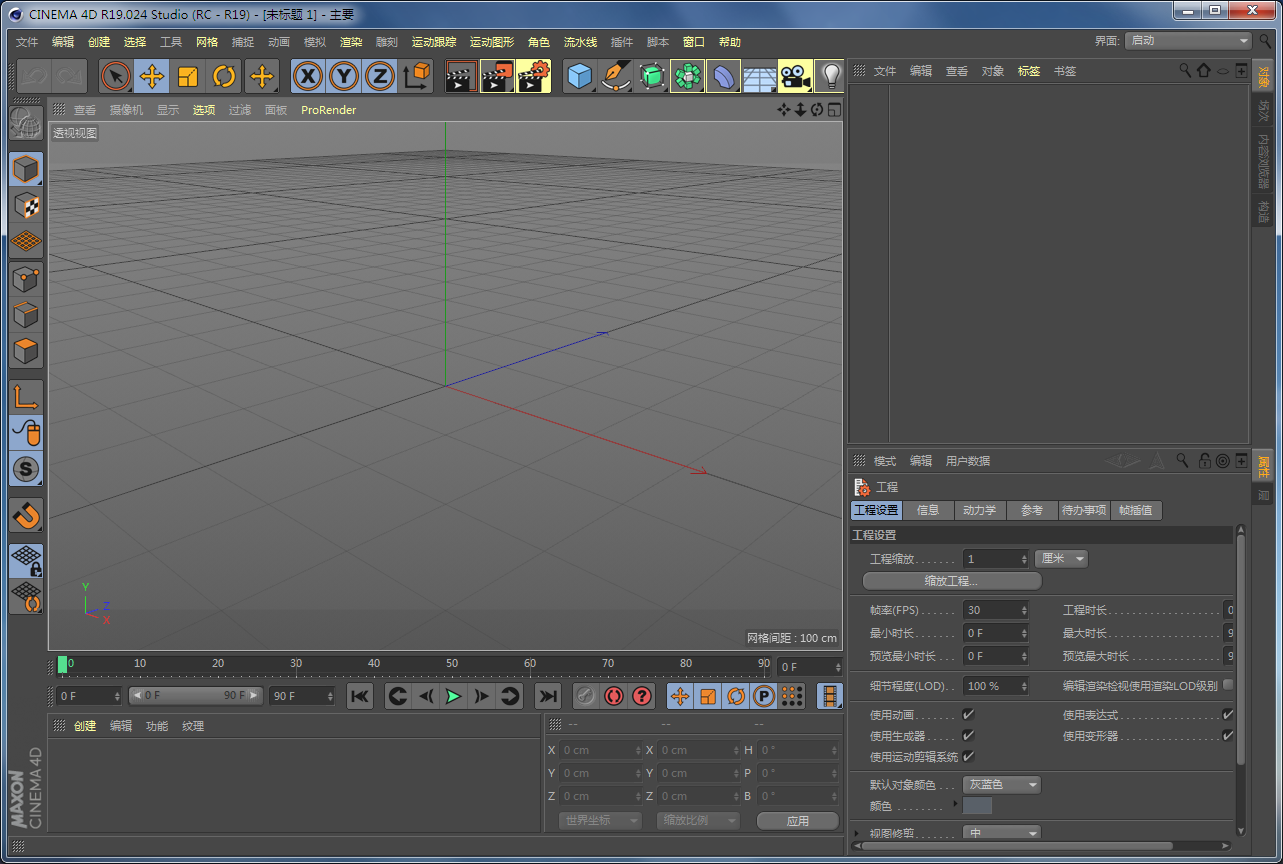Click the Render to Picture Viewer icon
Screen dimensions: 1283x864
click(497, 76)
